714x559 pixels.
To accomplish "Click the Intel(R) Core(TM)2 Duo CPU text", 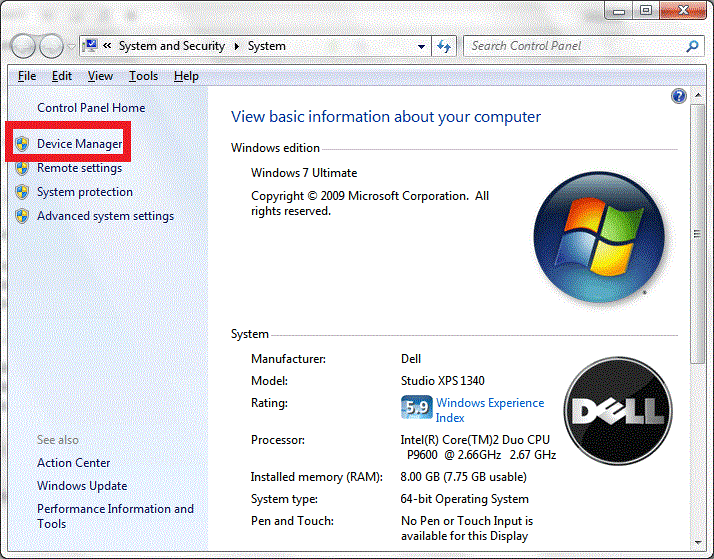I will pos(475,440).
